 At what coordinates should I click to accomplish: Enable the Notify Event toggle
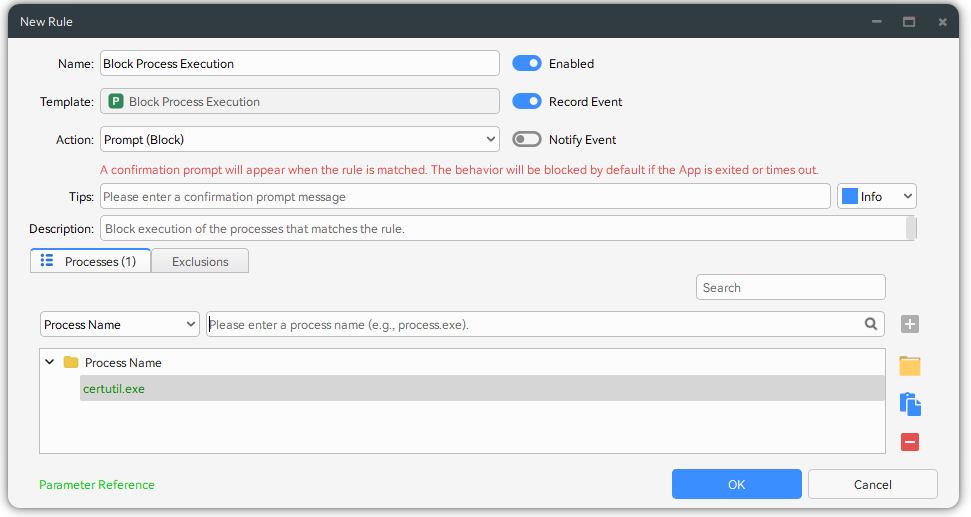point(527,140)
